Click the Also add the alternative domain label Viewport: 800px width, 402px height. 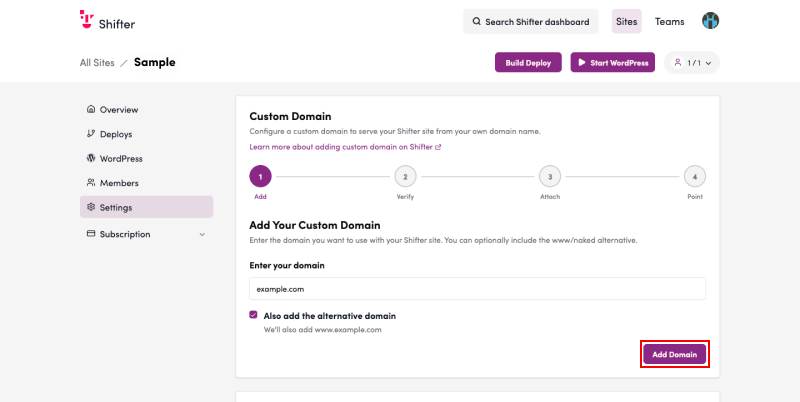330,316
